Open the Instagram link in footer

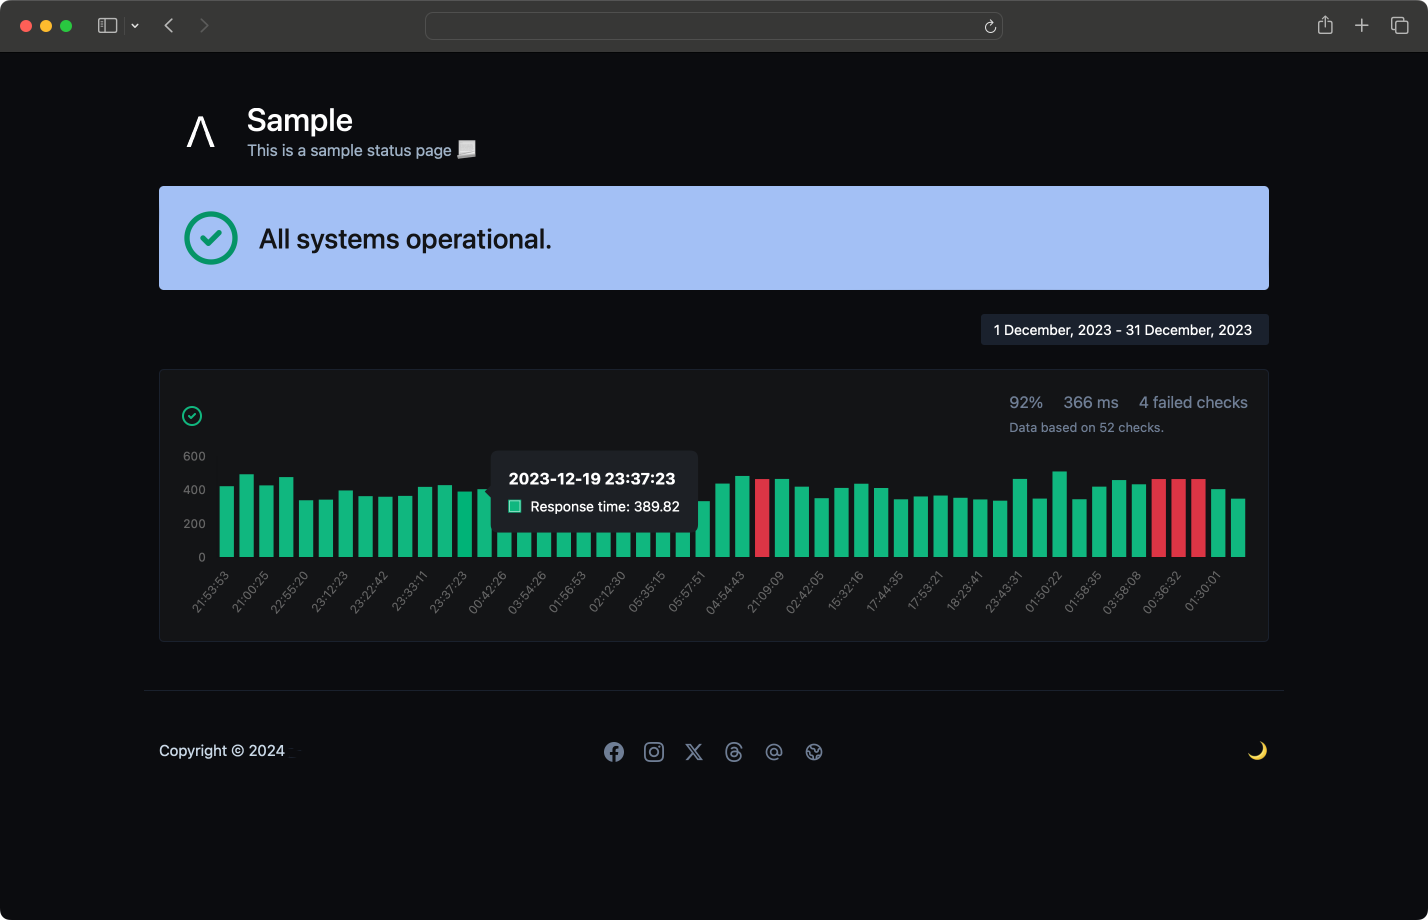tap(654, 752)
